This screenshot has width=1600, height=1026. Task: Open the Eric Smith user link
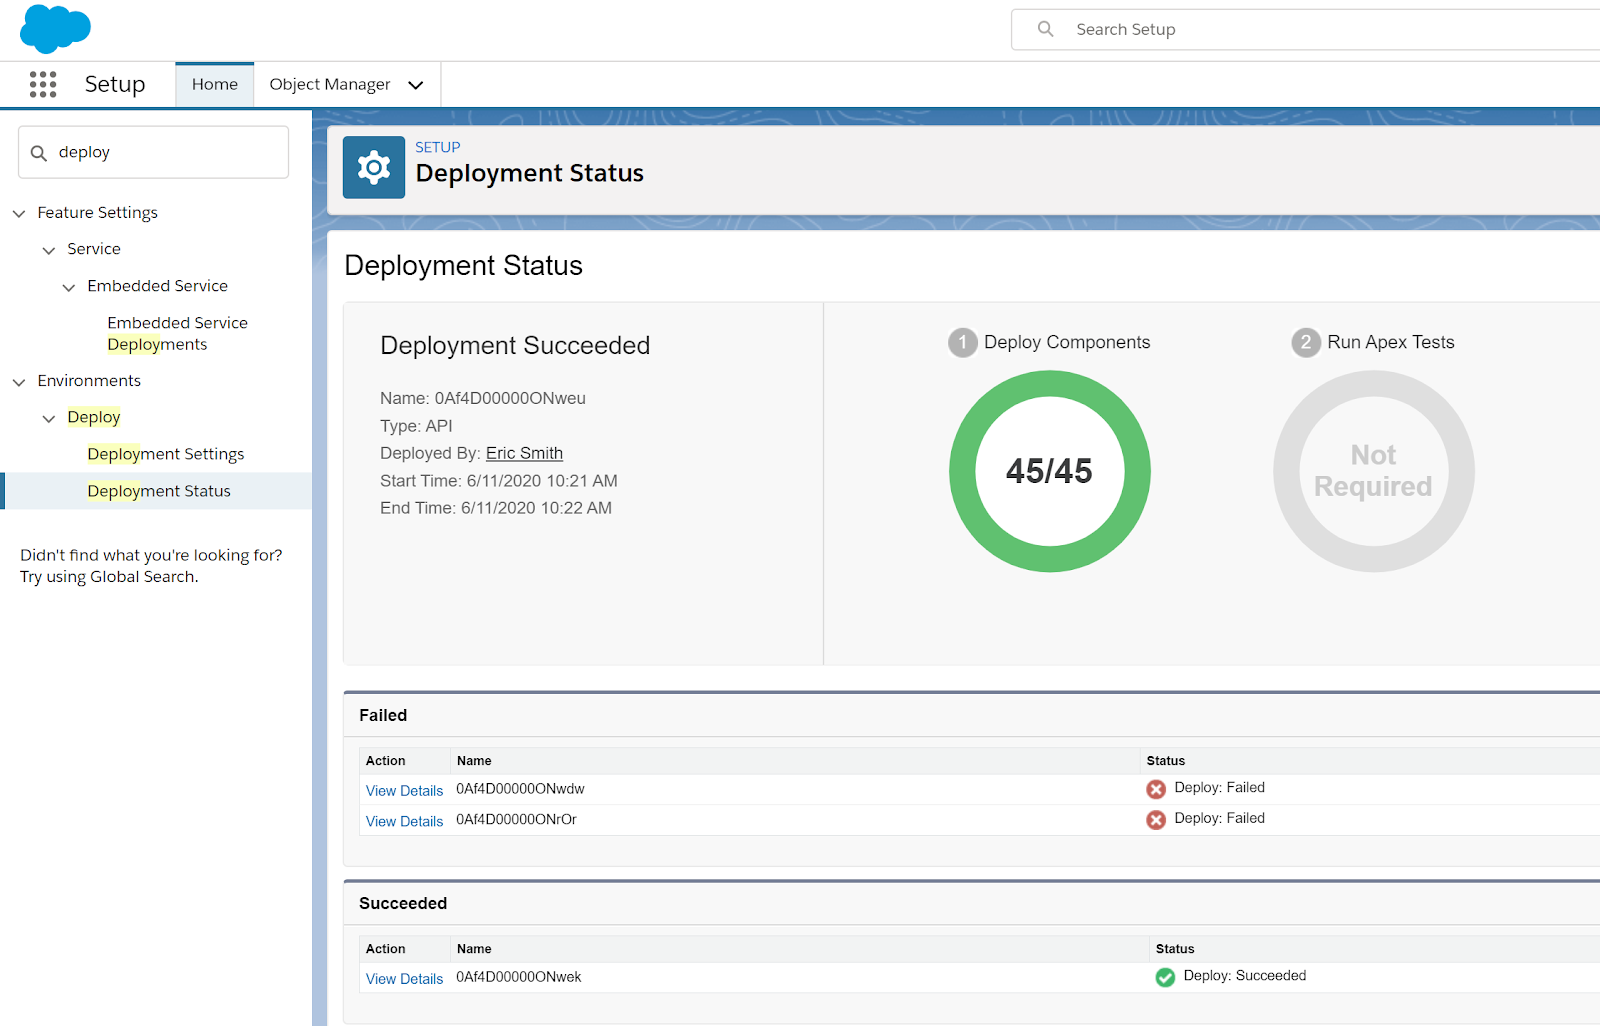pyautogui.click(x=524, y=453)
